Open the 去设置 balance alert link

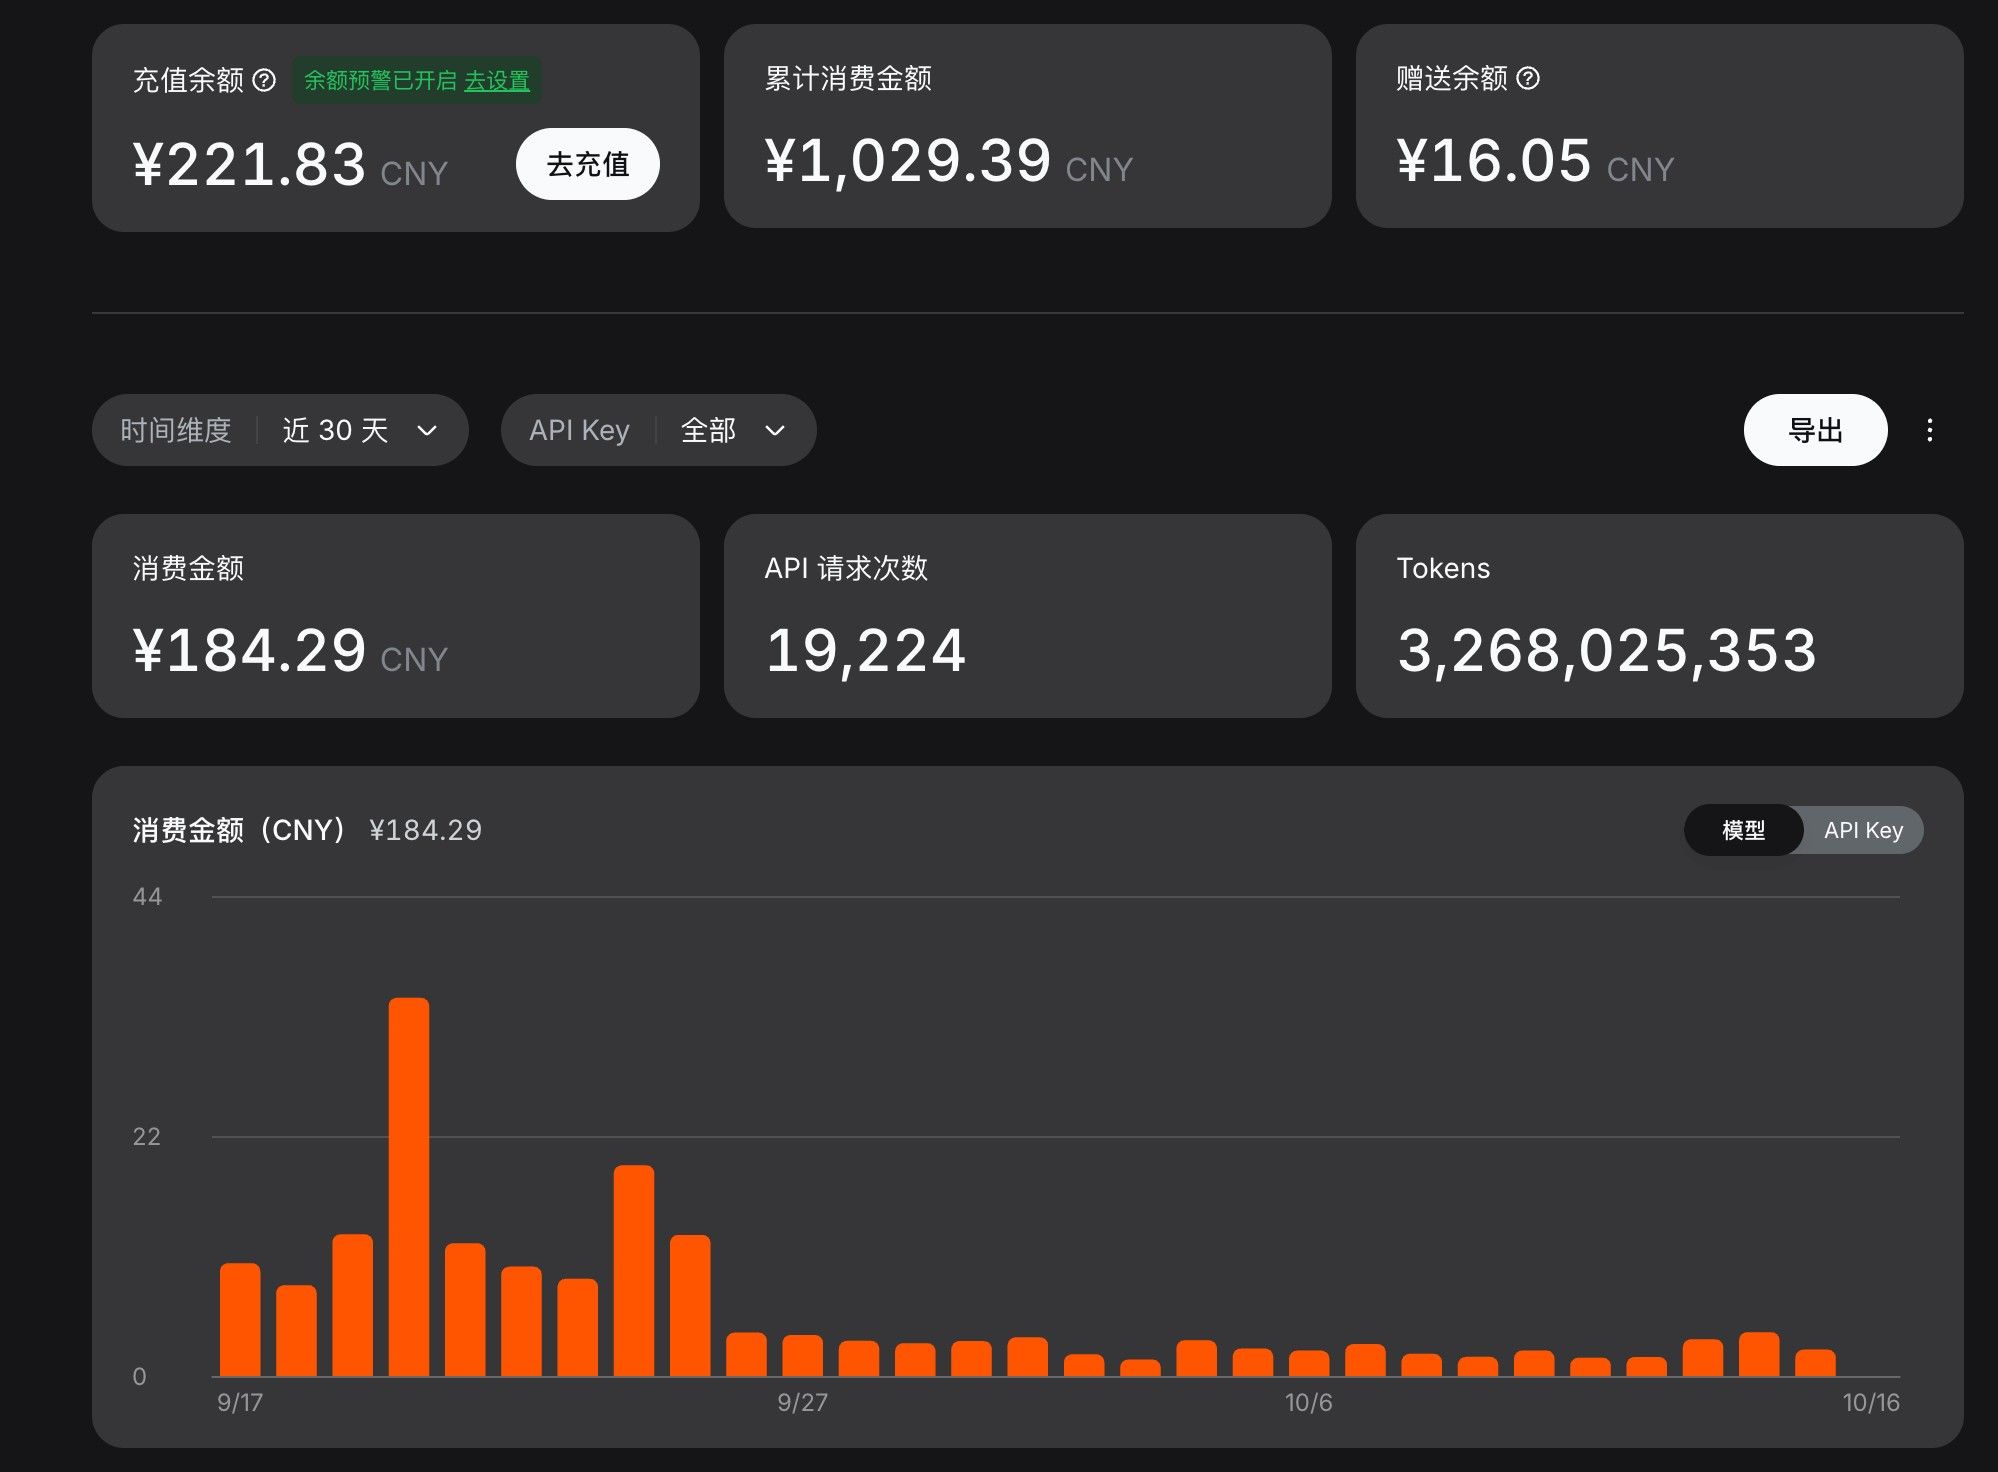[497, 80]
